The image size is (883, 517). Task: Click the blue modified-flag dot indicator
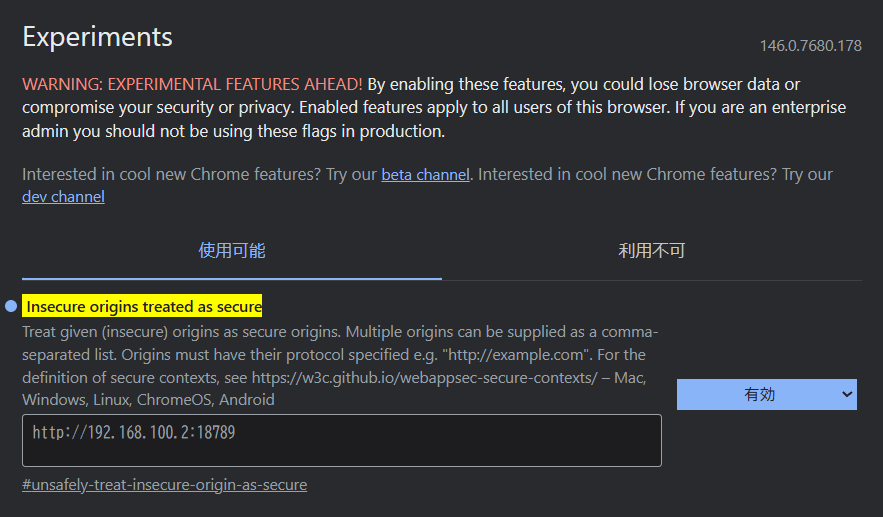(11, 306)
